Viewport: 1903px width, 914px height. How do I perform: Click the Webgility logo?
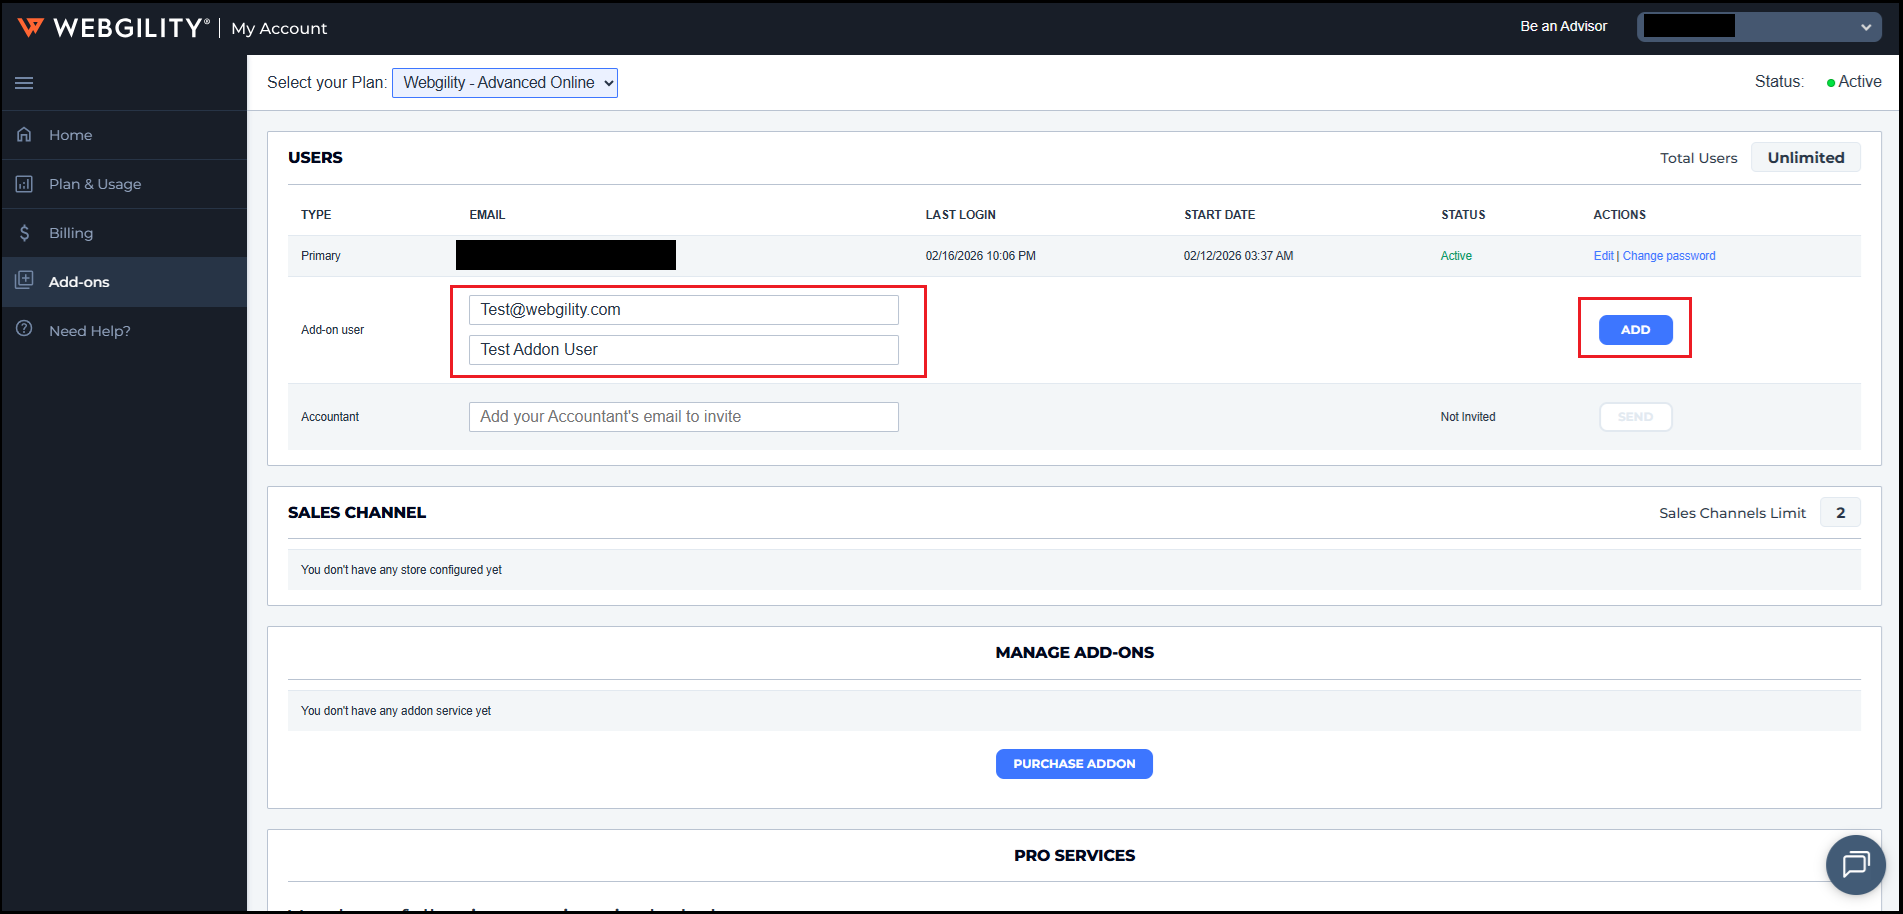click(113, 28)
